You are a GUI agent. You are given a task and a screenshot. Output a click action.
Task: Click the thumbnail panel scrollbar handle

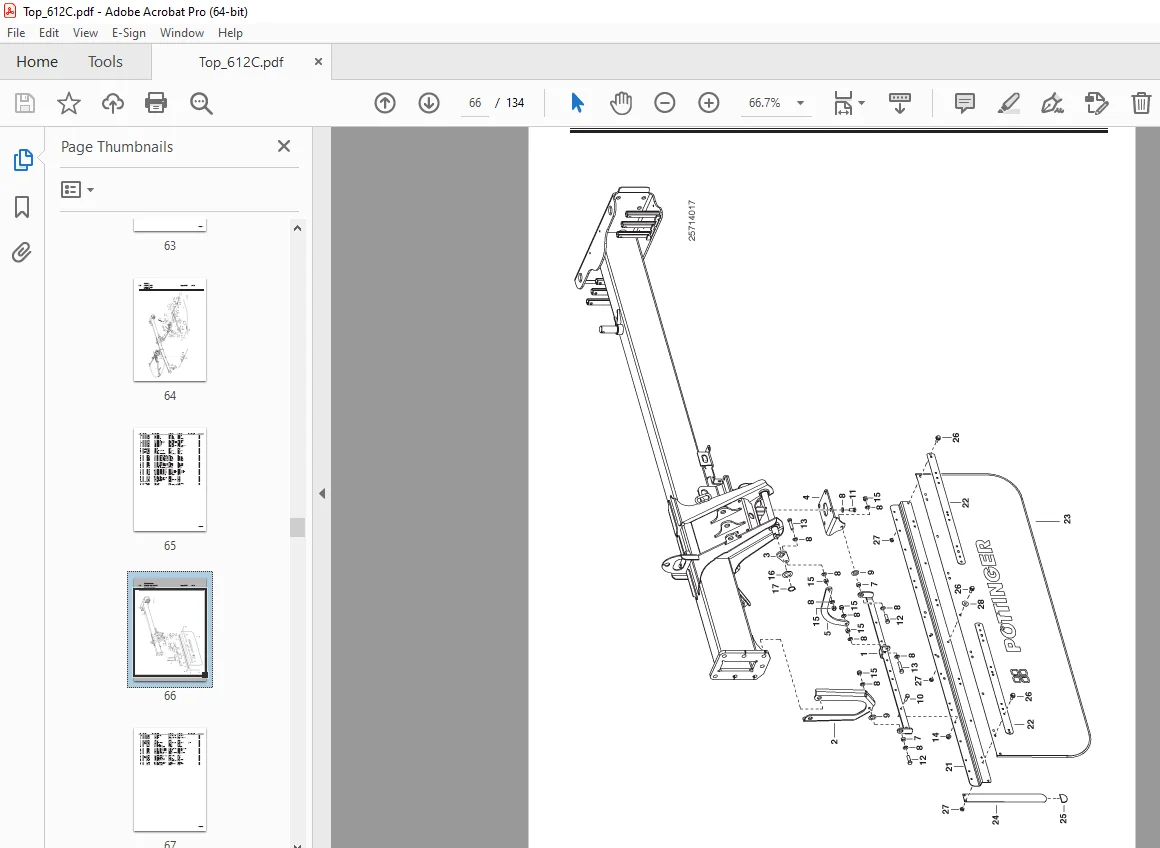[297, 527]
